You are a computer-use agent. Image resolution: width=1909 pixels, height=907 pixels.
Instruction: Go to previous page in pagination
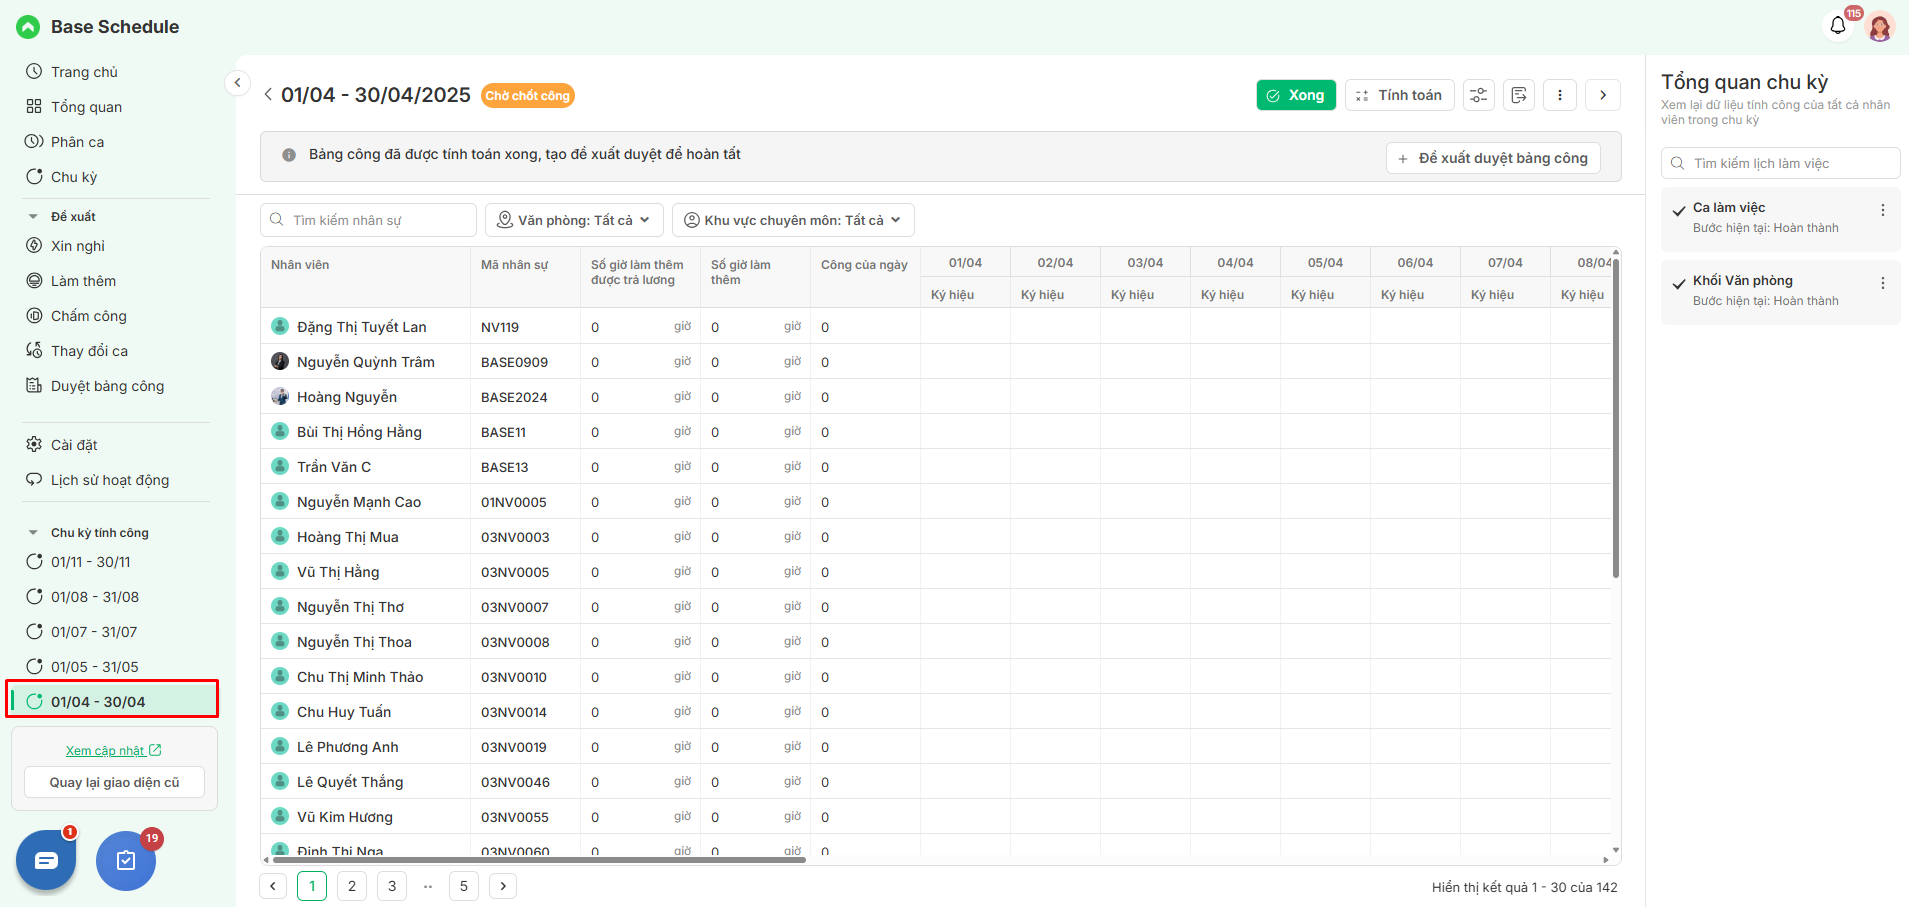tap(273, 886)
